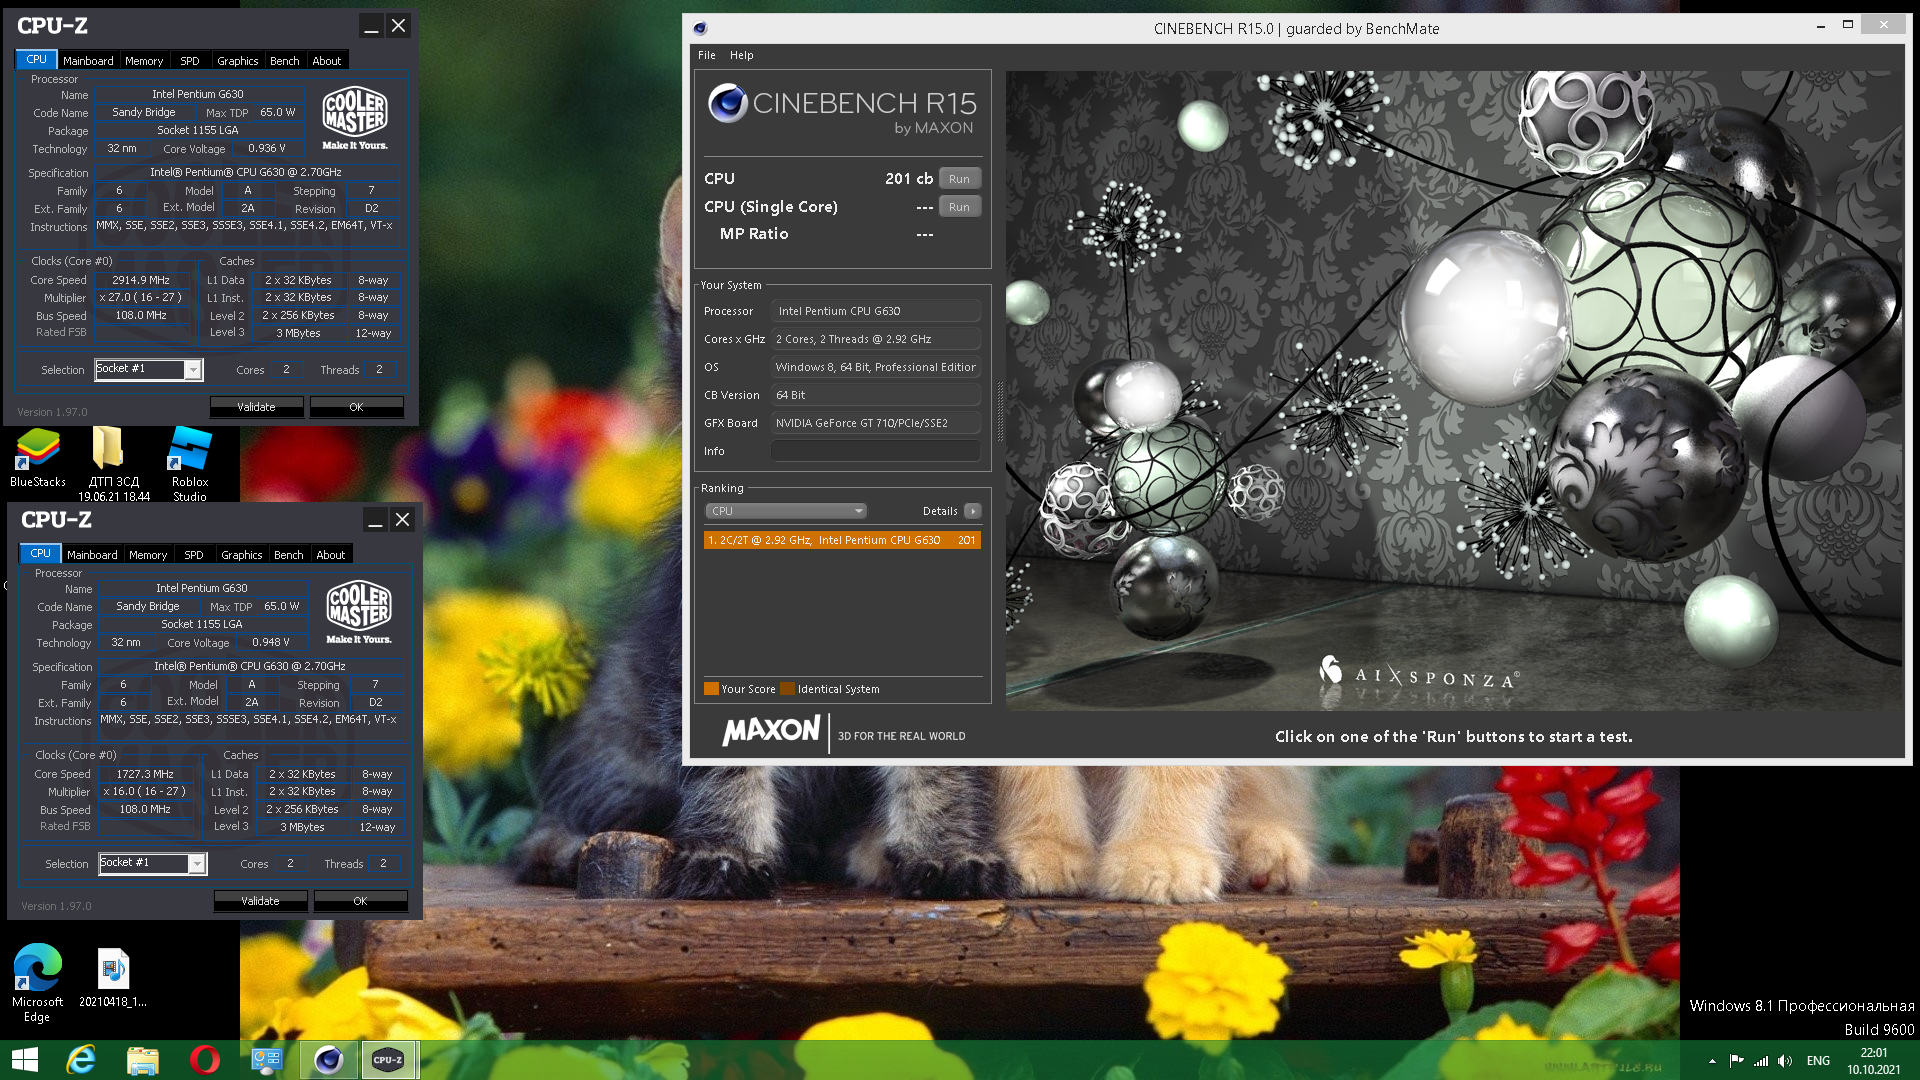The height and width of the screenshot is (1080, 1920).
Task: Open About tab in top CPU-Z
Action: point(327,61)
